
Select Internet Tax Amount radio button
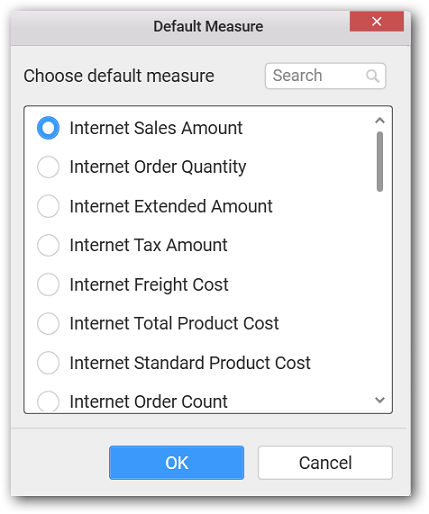(x=48, y=245)
